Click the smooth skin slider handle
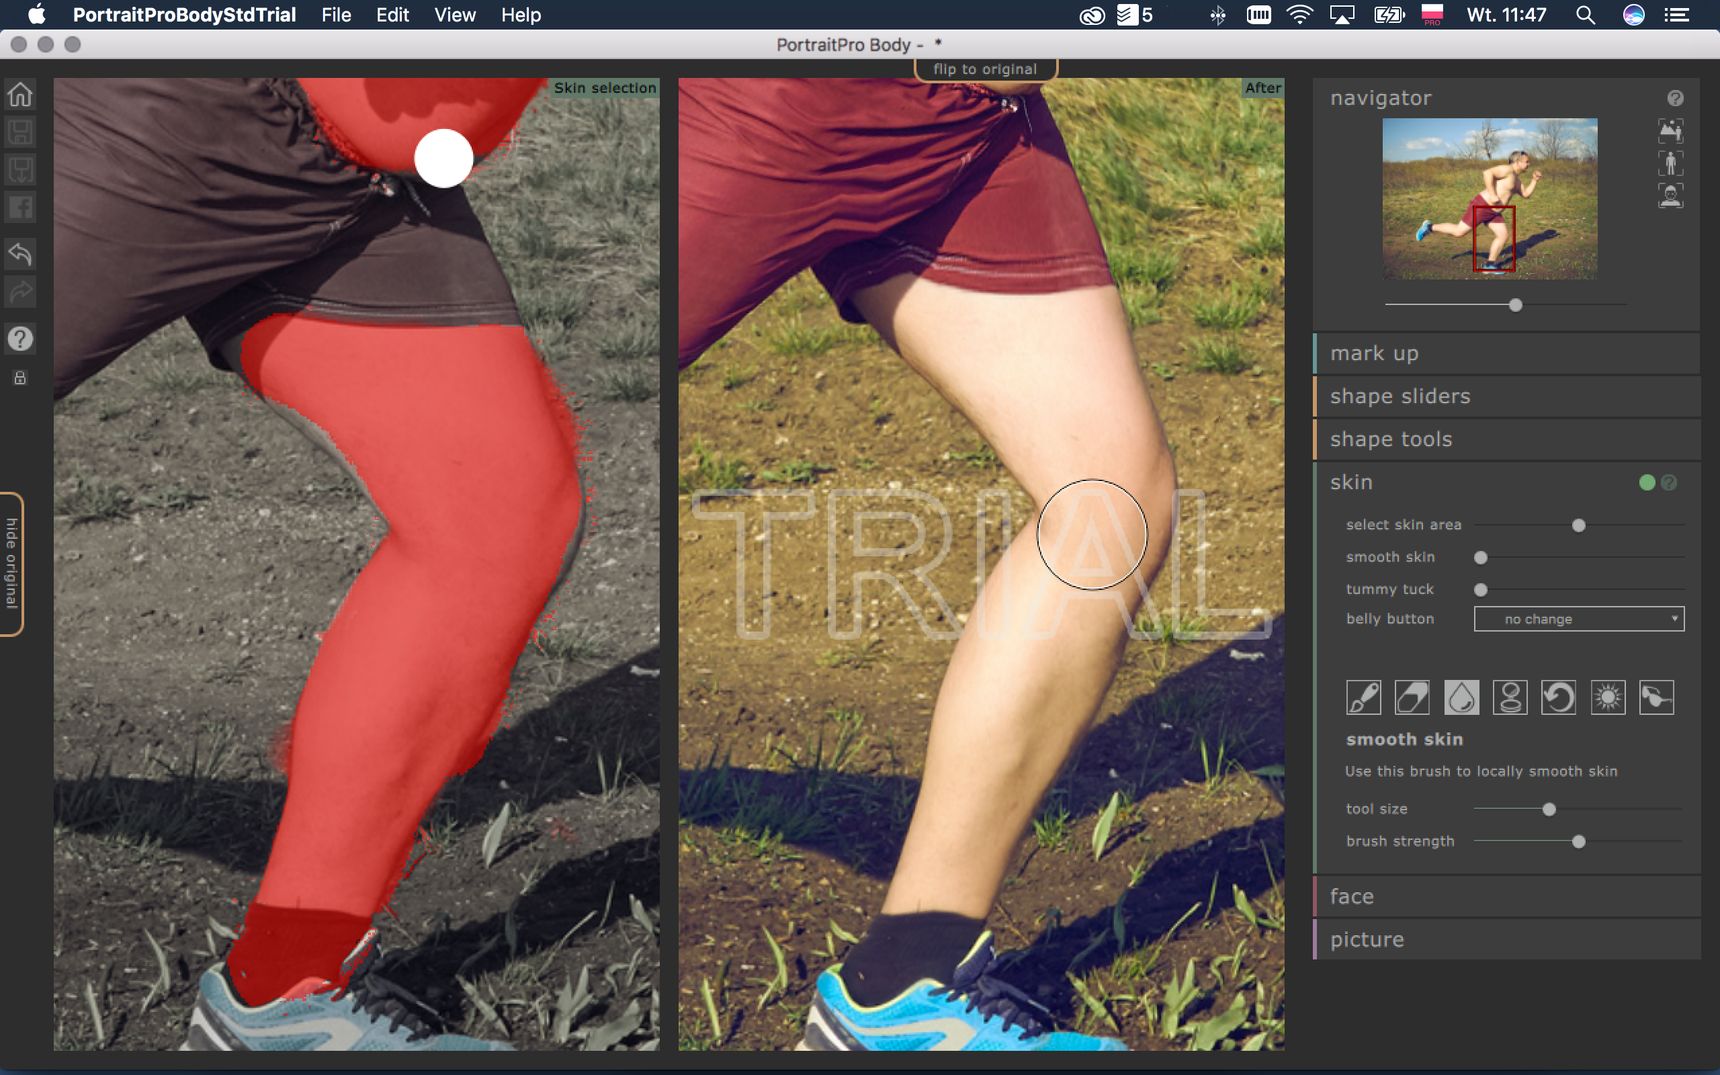The image size is (1720, 1075). [1481, 557]
